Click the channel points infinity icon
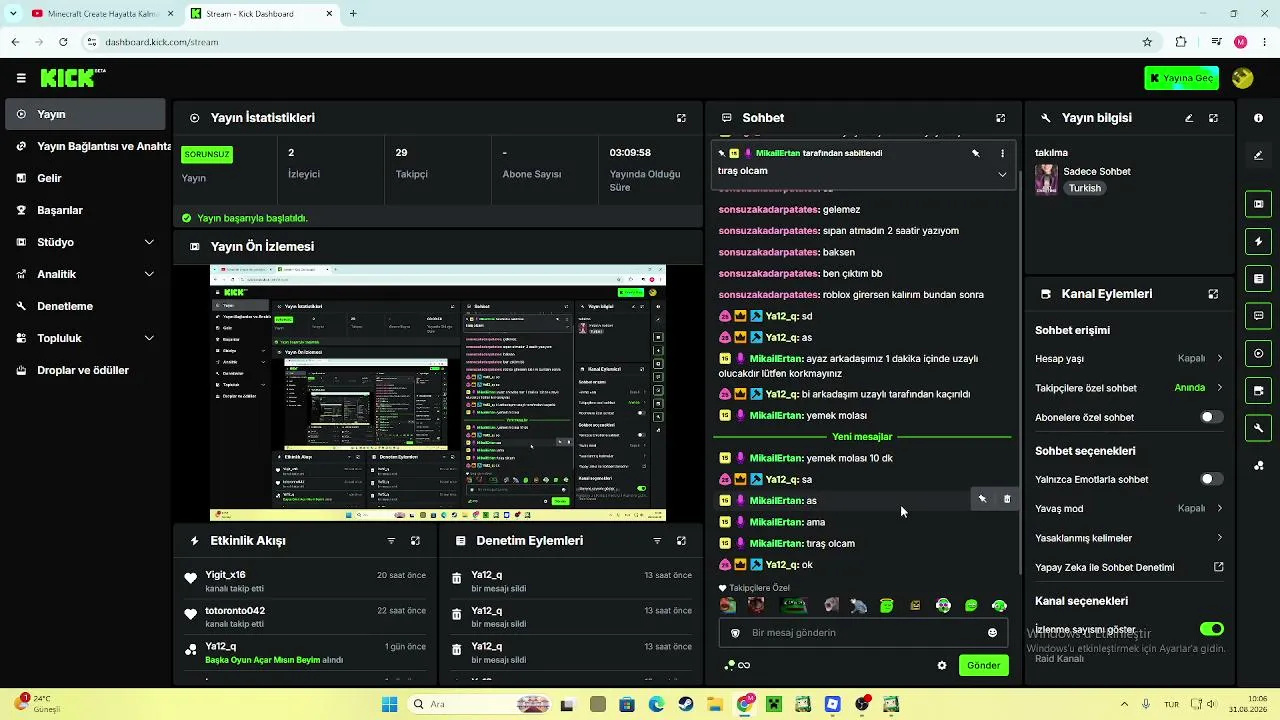 click(738, 665)
